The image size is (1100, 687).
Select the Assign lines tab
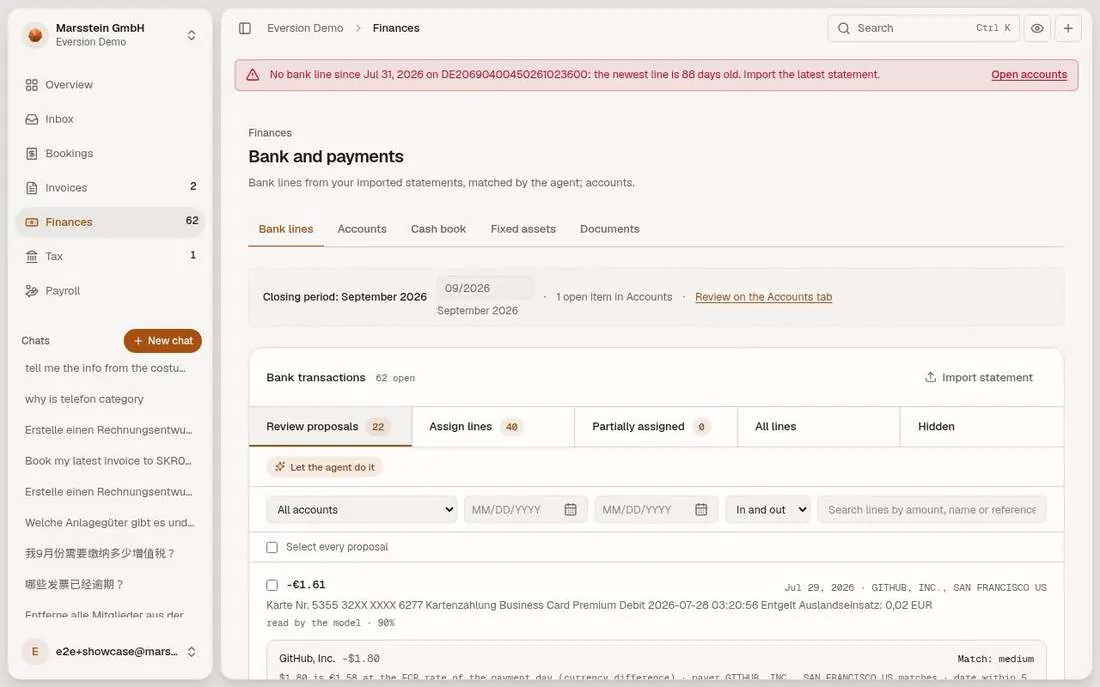click(x=493, y=427)
